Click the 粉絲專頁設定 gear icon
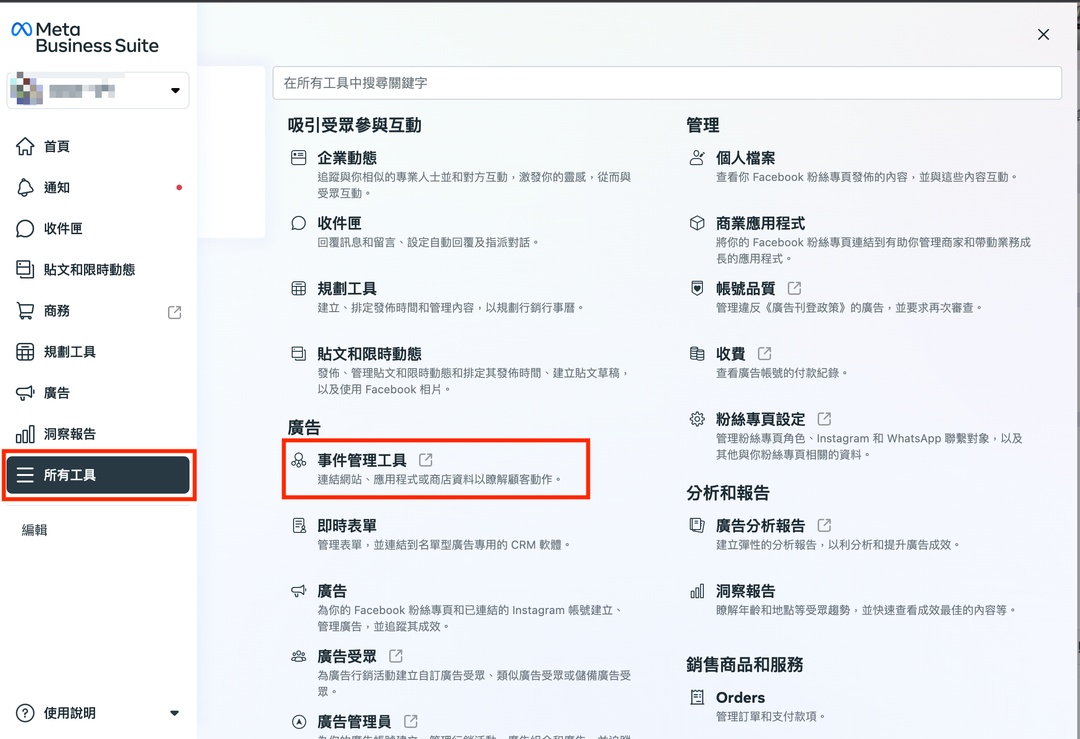 697,419
